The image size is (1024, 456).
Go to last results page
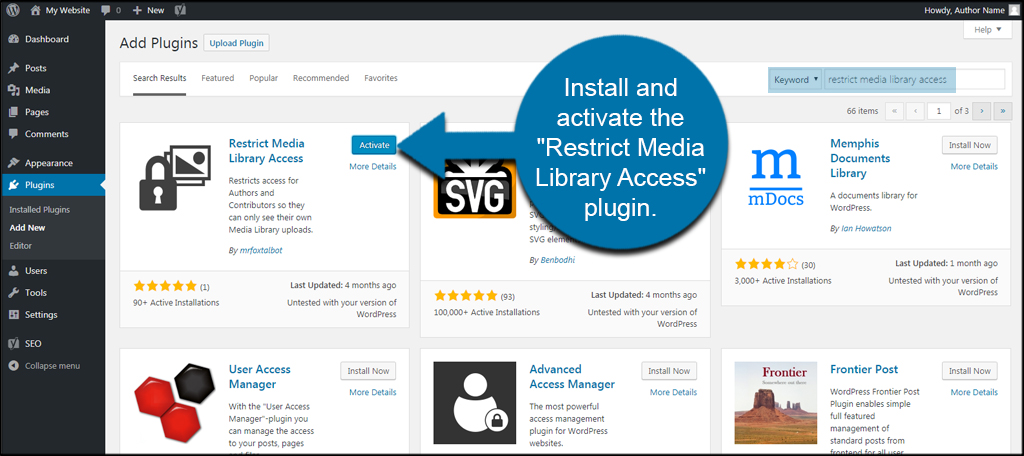point(1003,111)
